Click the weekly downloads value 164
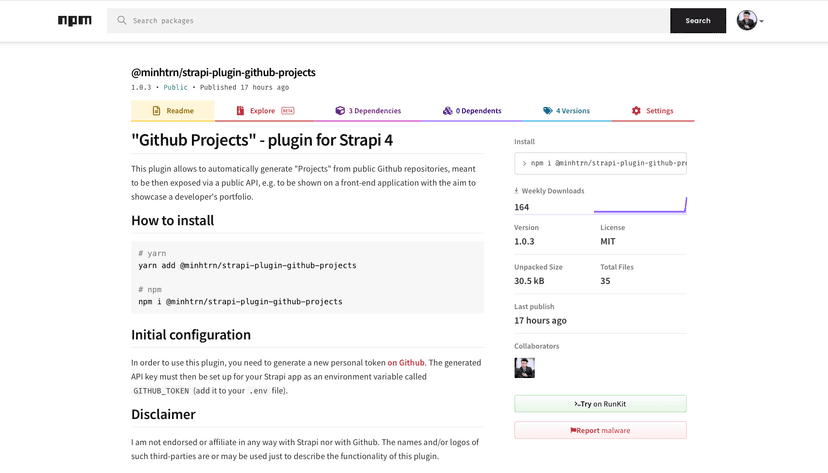This screenshot has width=828, height=473. tap(522, 207)
